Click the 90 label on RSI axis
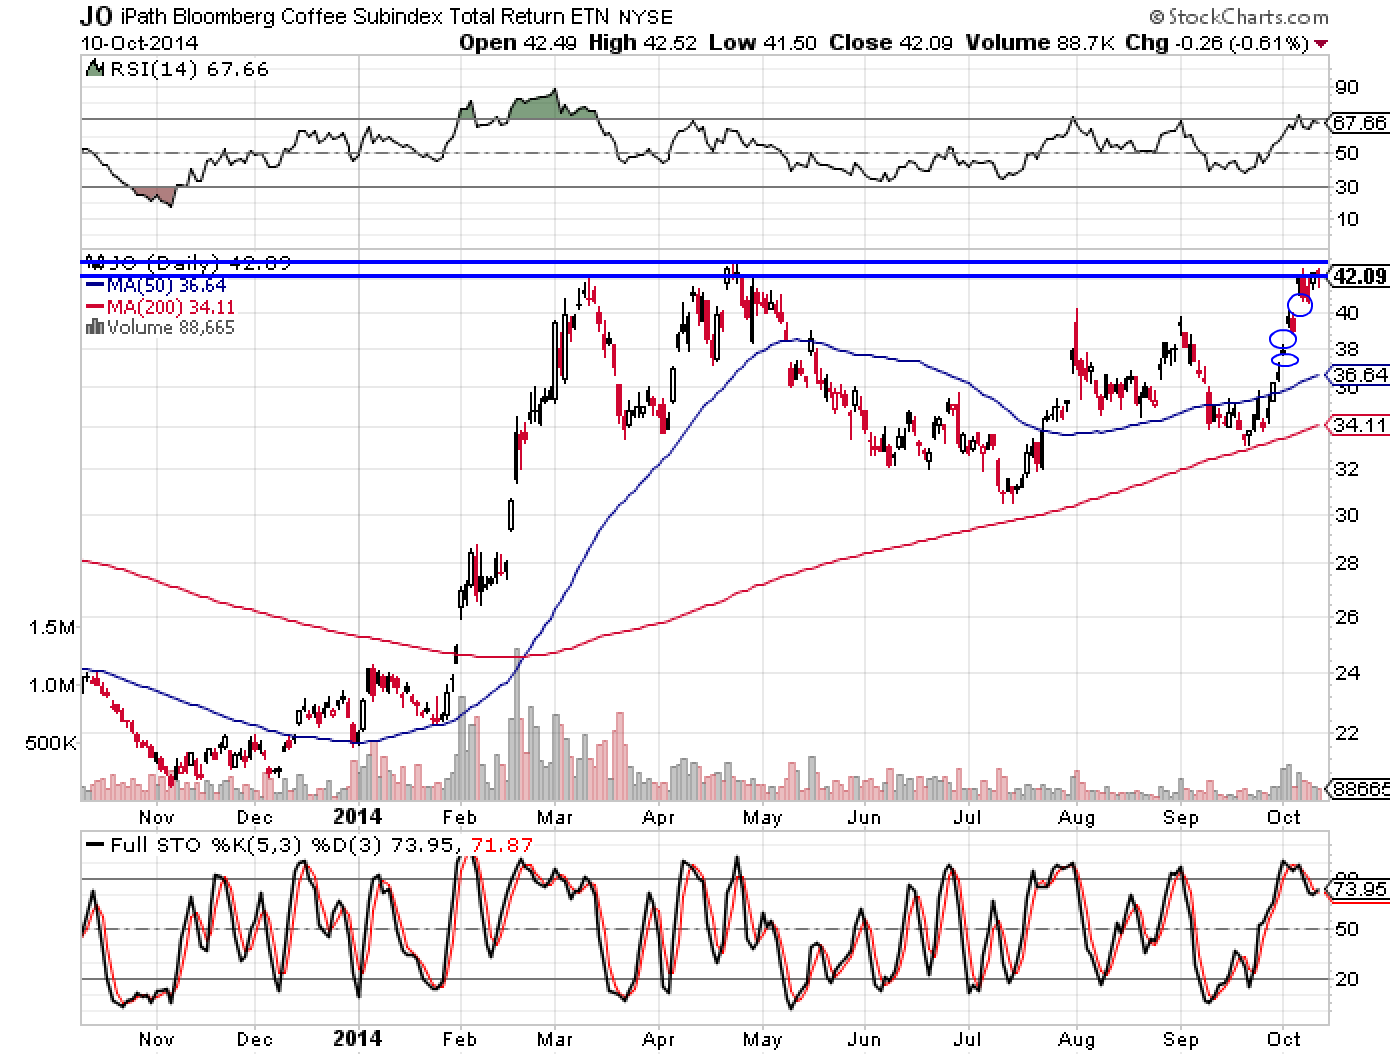1390x1054 pixels. coord(1346,87)
